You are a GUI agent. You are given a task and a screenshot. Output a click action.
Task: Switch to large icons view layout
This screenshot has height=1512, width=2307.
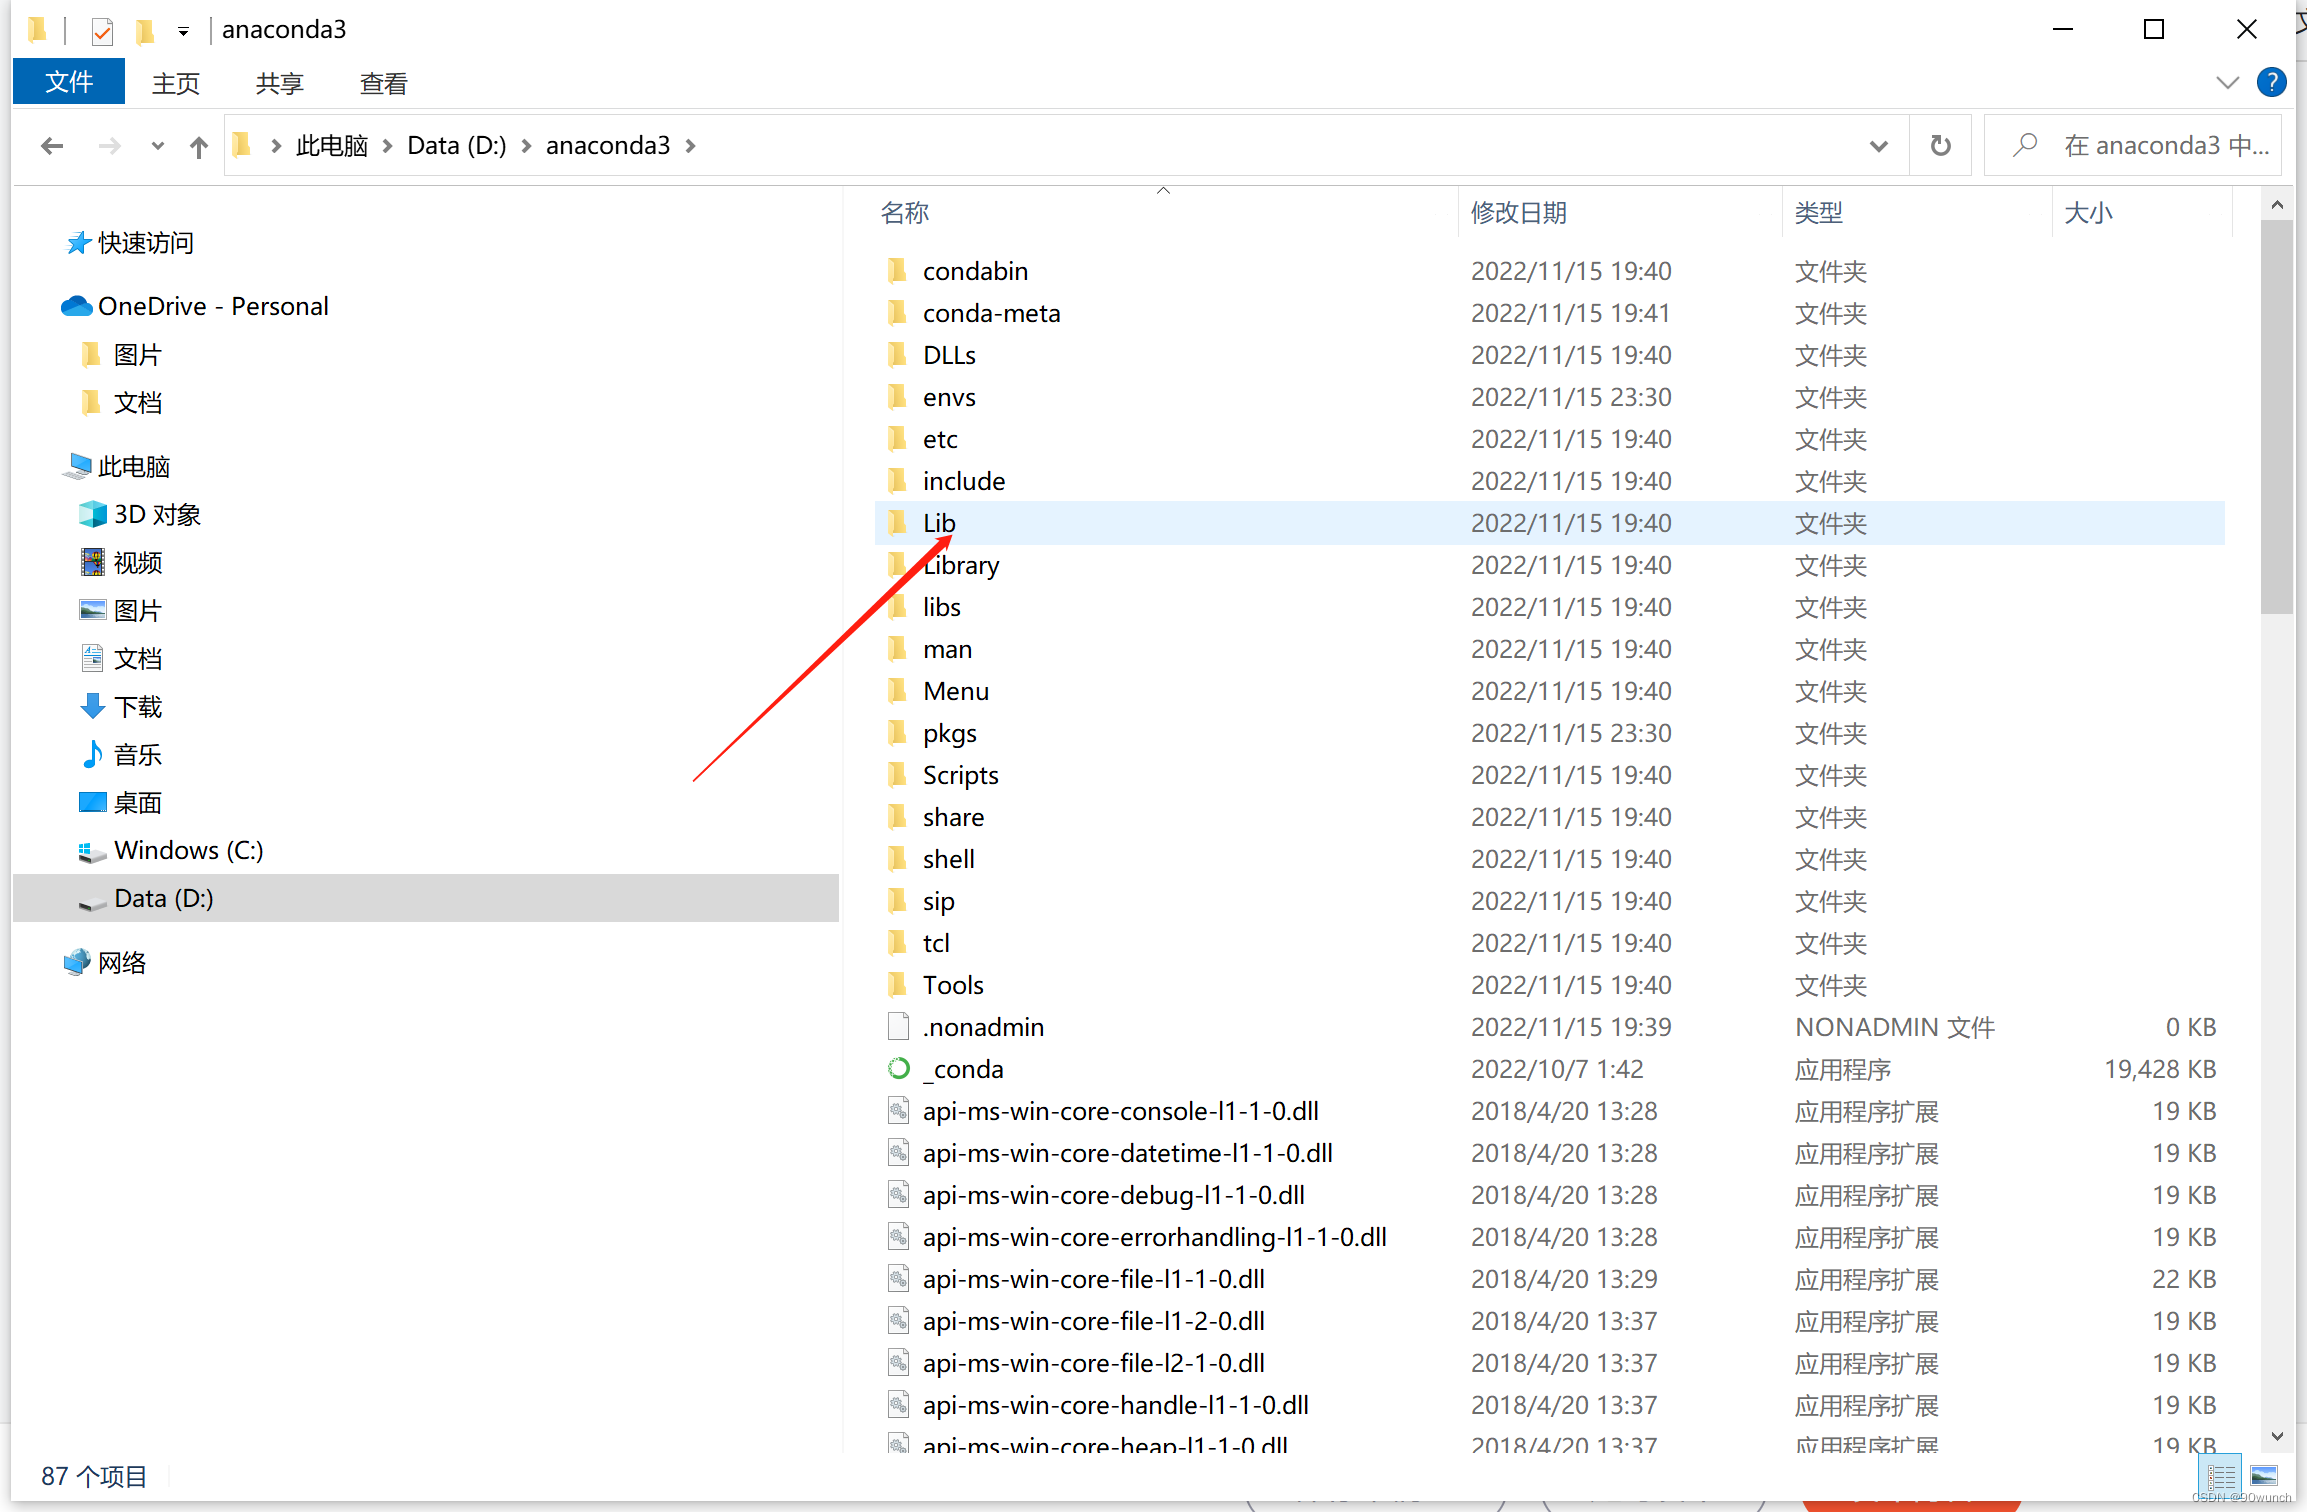(2263, 1476)
